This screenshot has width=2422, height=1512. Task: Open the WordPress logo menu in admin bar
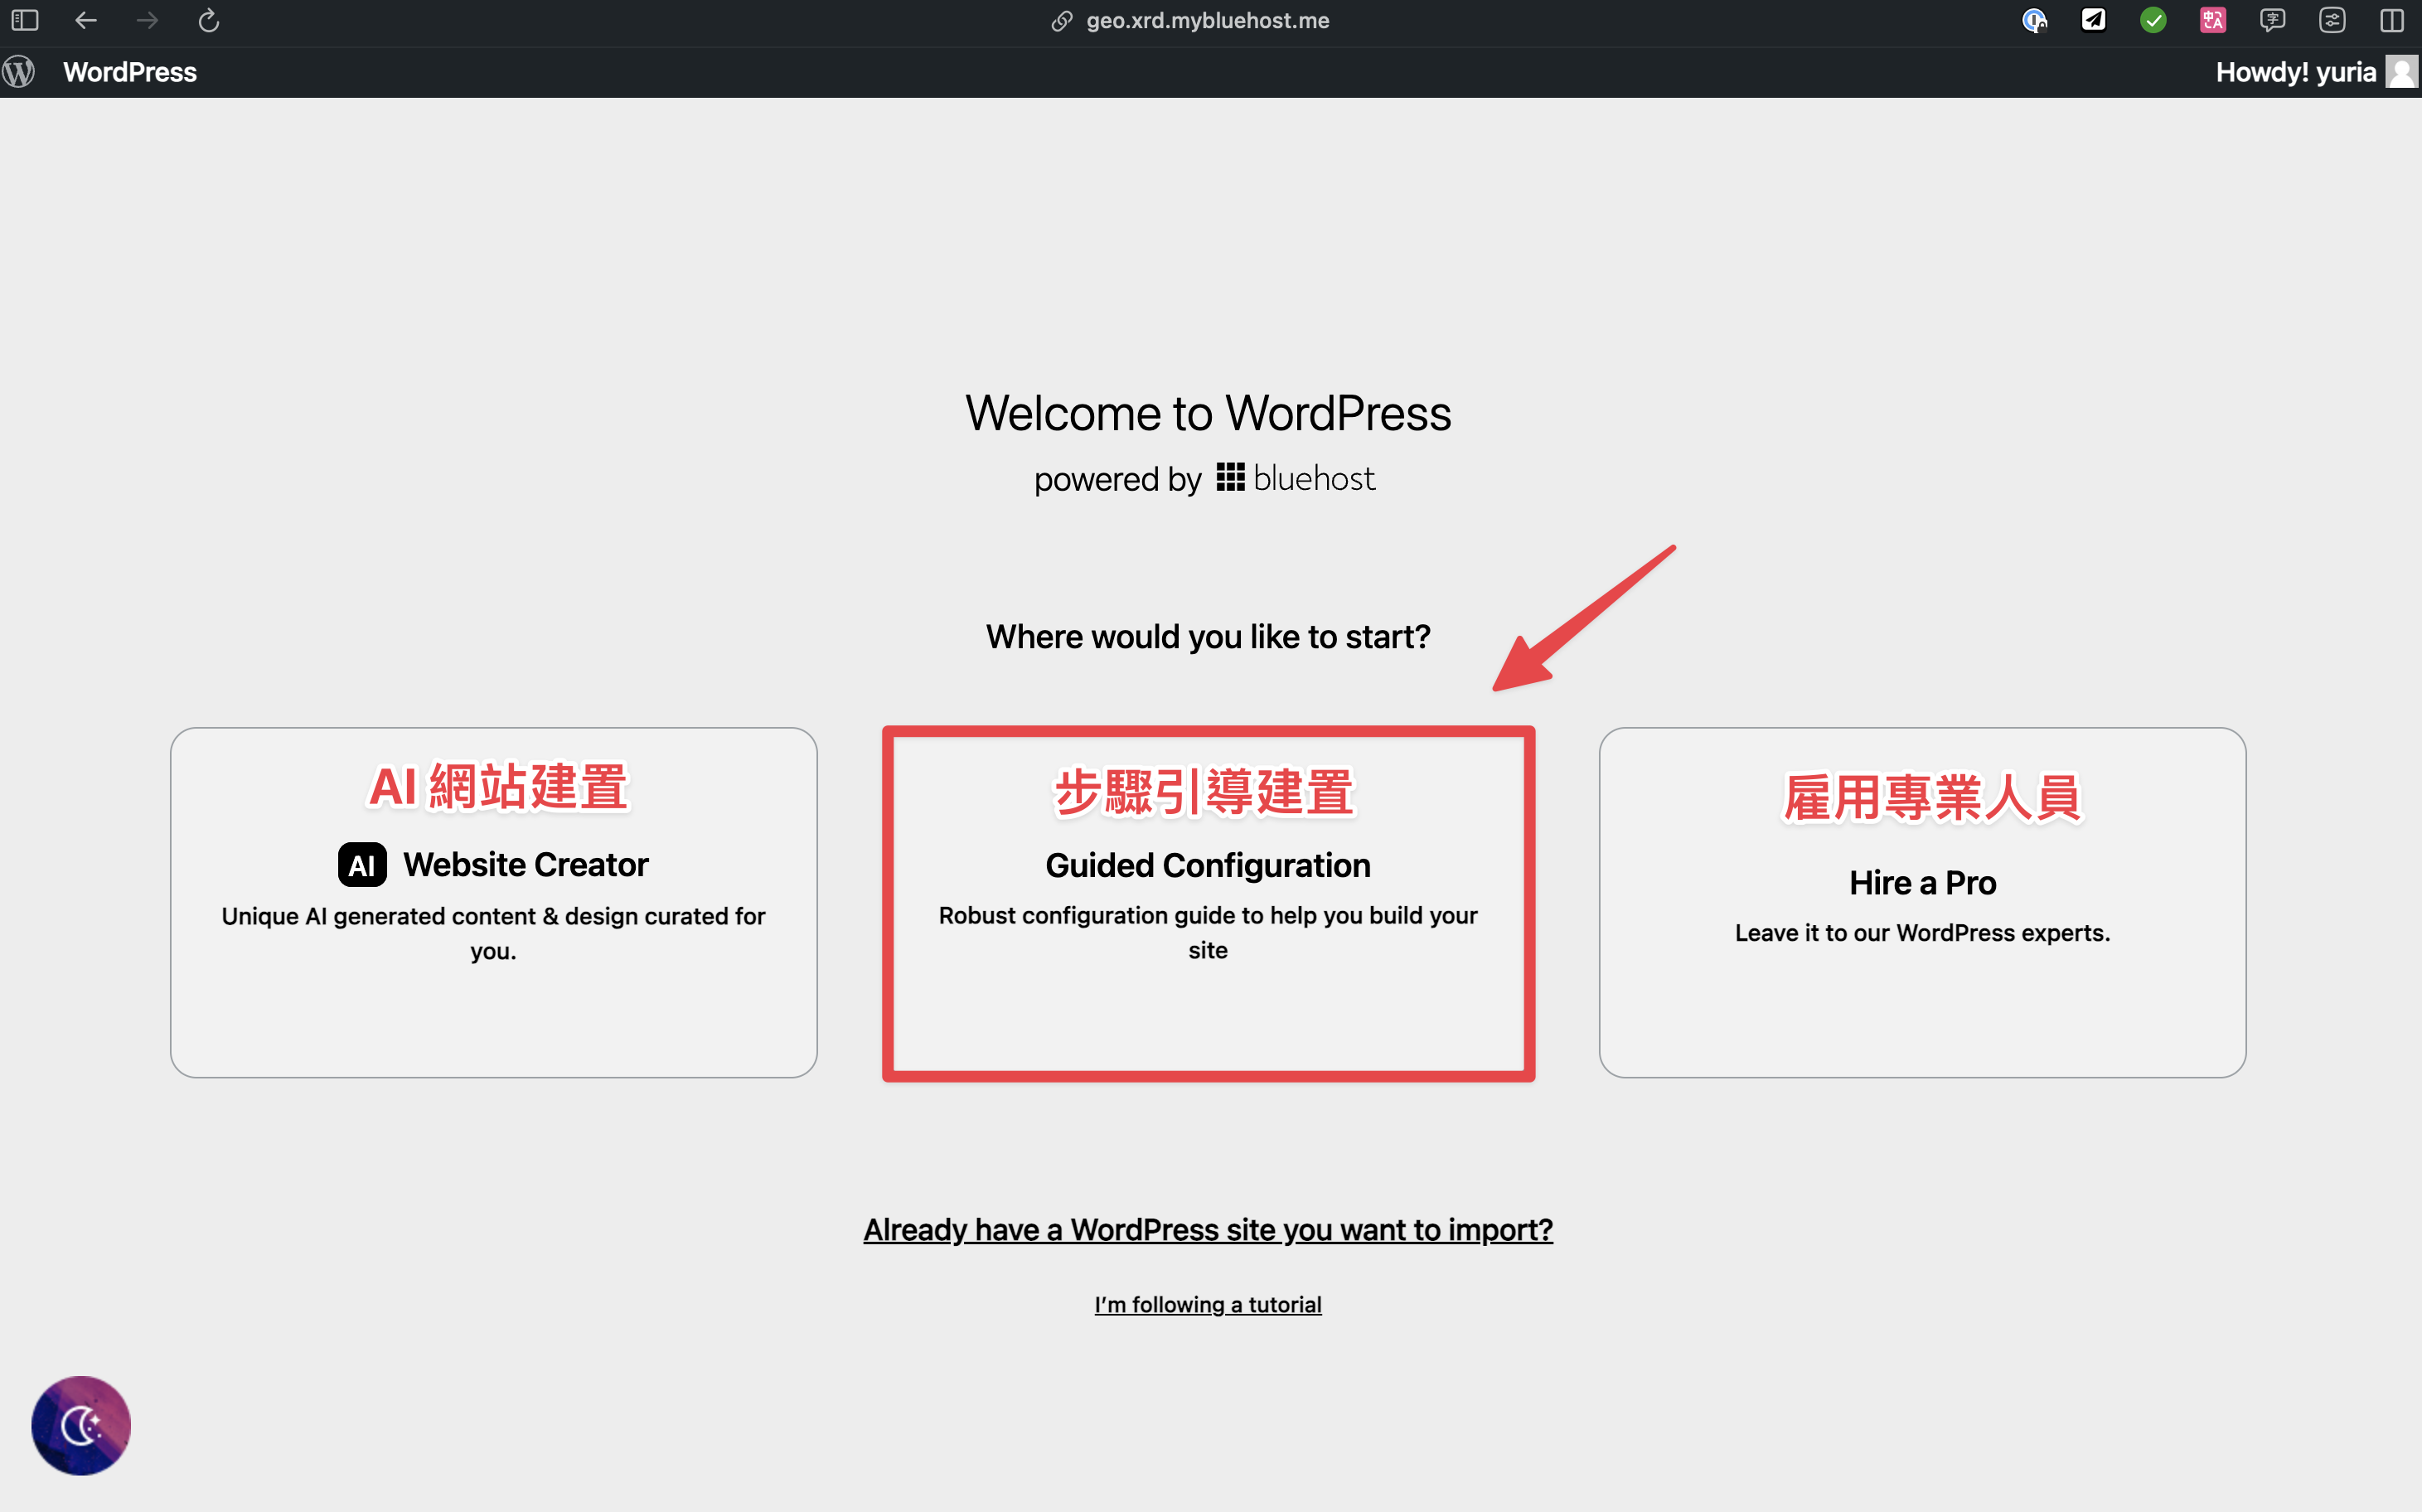[x=19, y=72]
